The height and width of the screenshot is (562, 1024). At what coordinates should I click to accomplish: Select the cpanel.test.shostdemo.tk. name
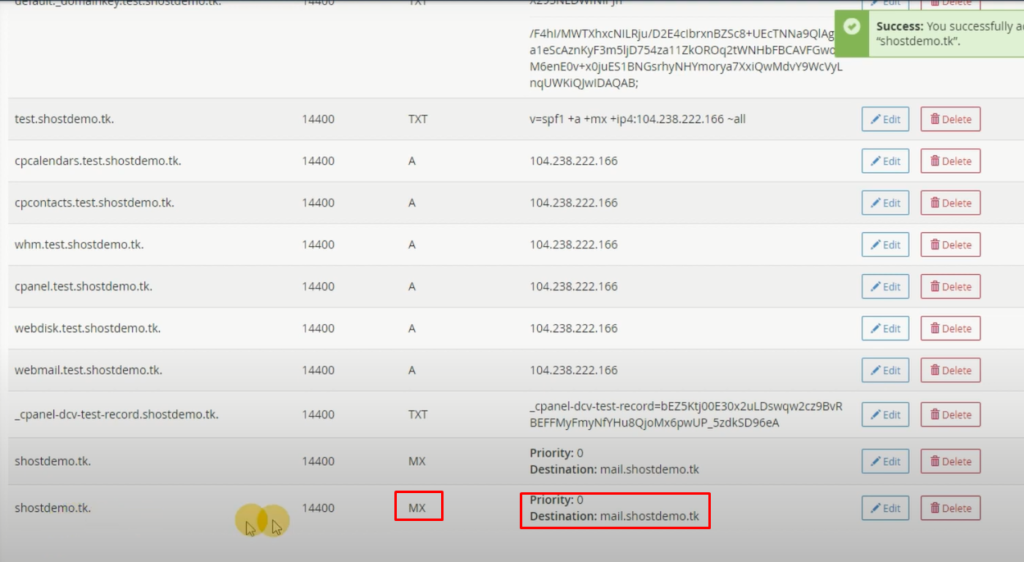coord(84,286)
